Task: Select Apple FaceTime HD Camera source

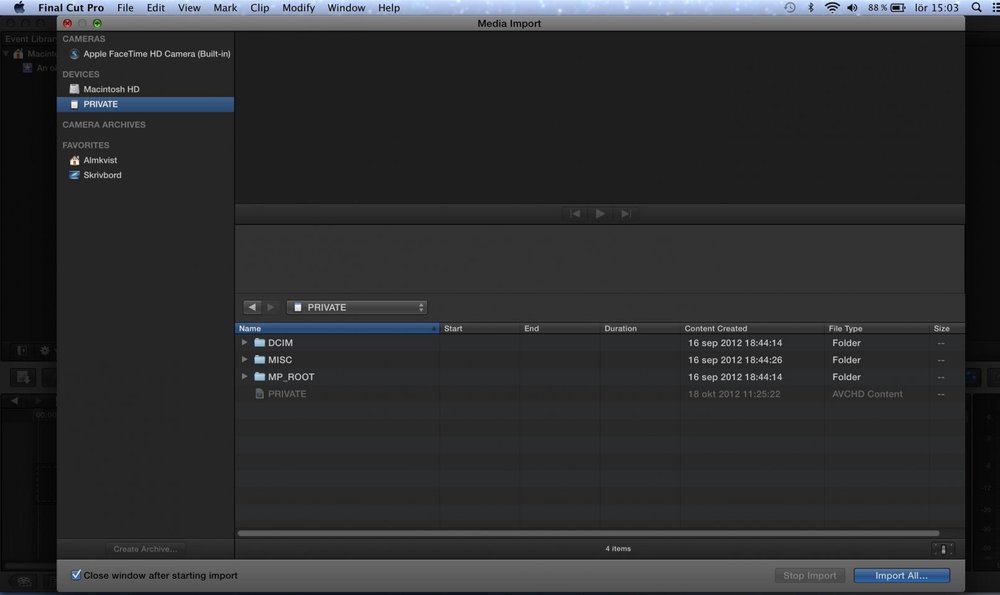Action: [156, 54]
